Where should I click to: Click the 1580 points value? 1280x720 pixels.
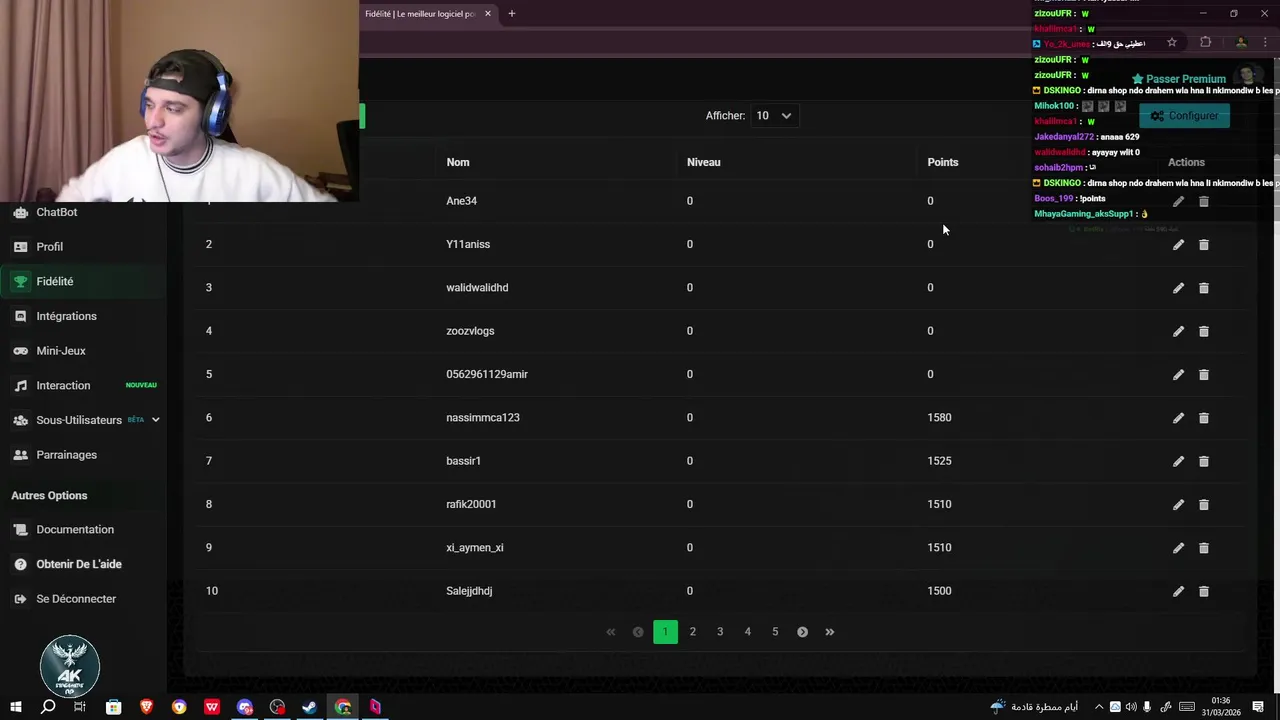click(939, 418)
